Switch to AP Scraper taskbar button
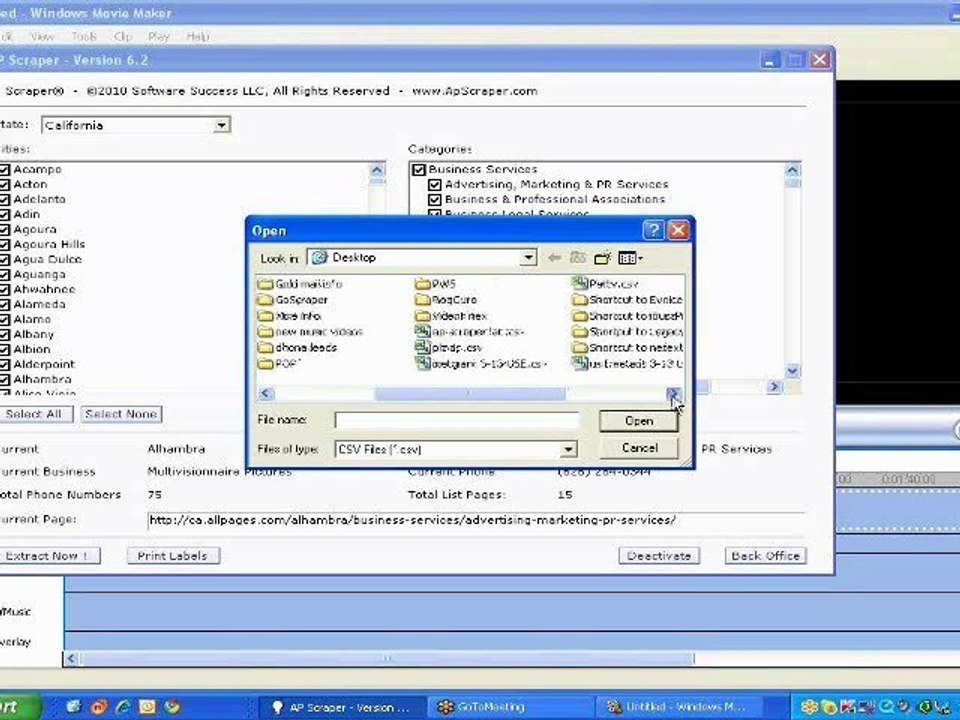Screen dimensions: 960x720 pyautogui.click(x=342, y=707)
